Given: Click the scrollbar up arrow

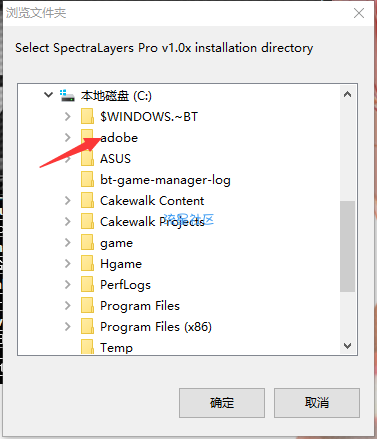Looking at the screenshot, I should (x=347, y=94).
